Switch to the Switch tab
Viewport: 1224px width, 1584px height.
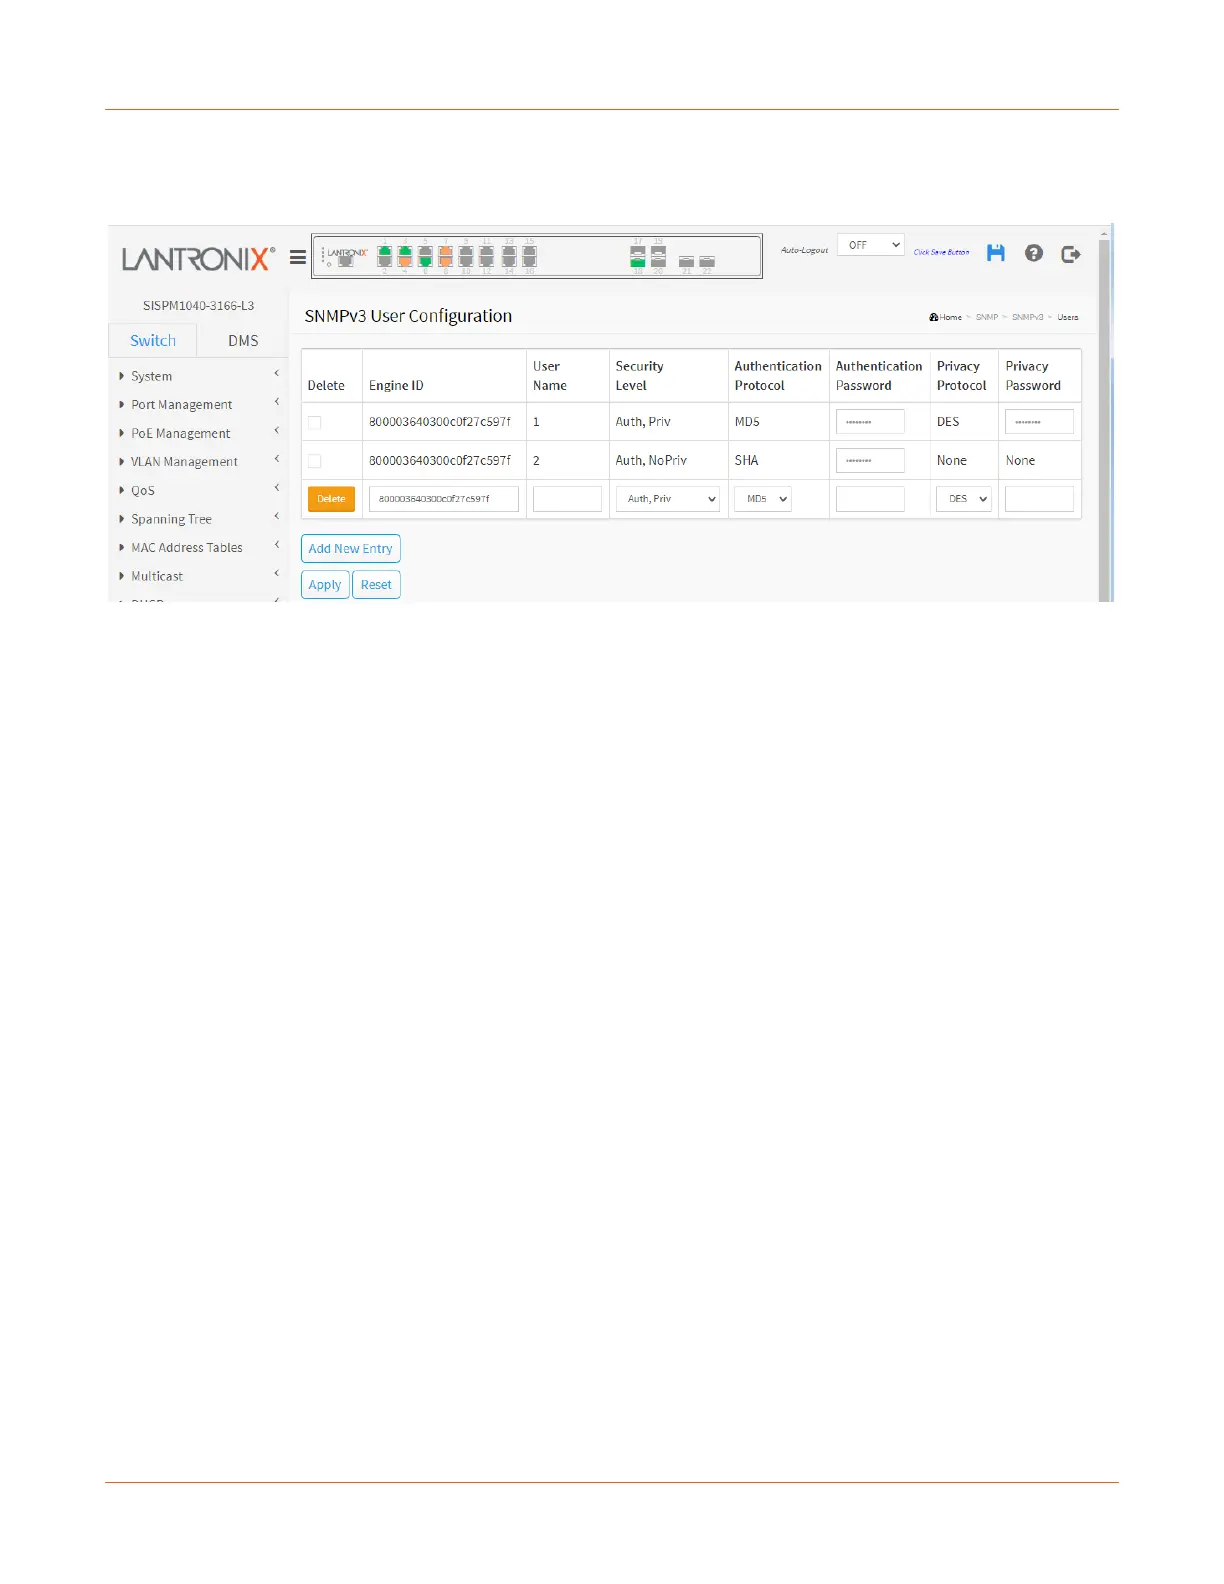click(x=153, y=340)
